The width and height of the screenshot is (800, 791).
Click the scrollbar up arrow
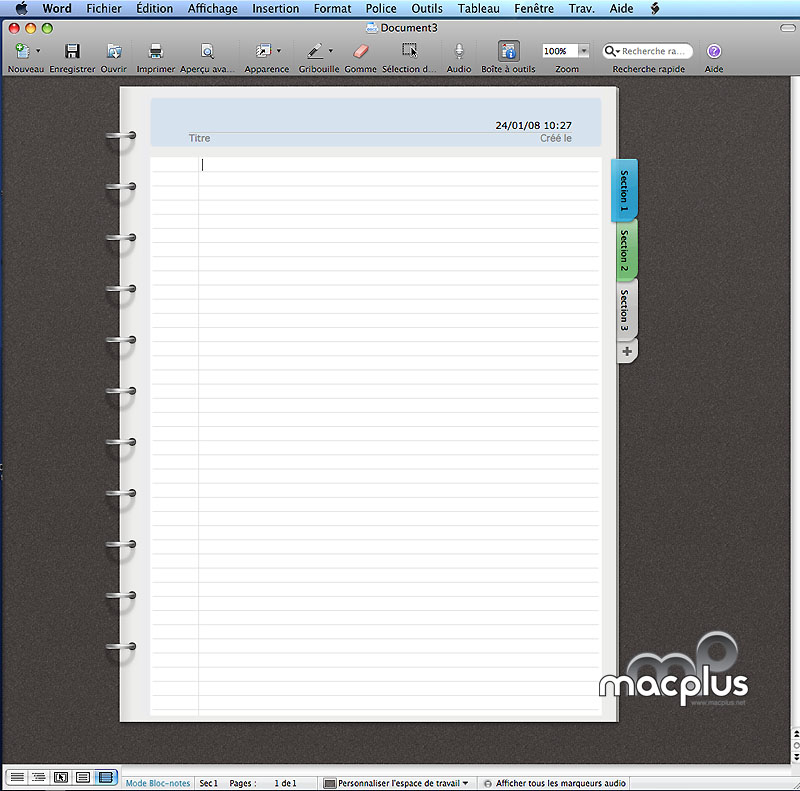(x=795, y=734)
